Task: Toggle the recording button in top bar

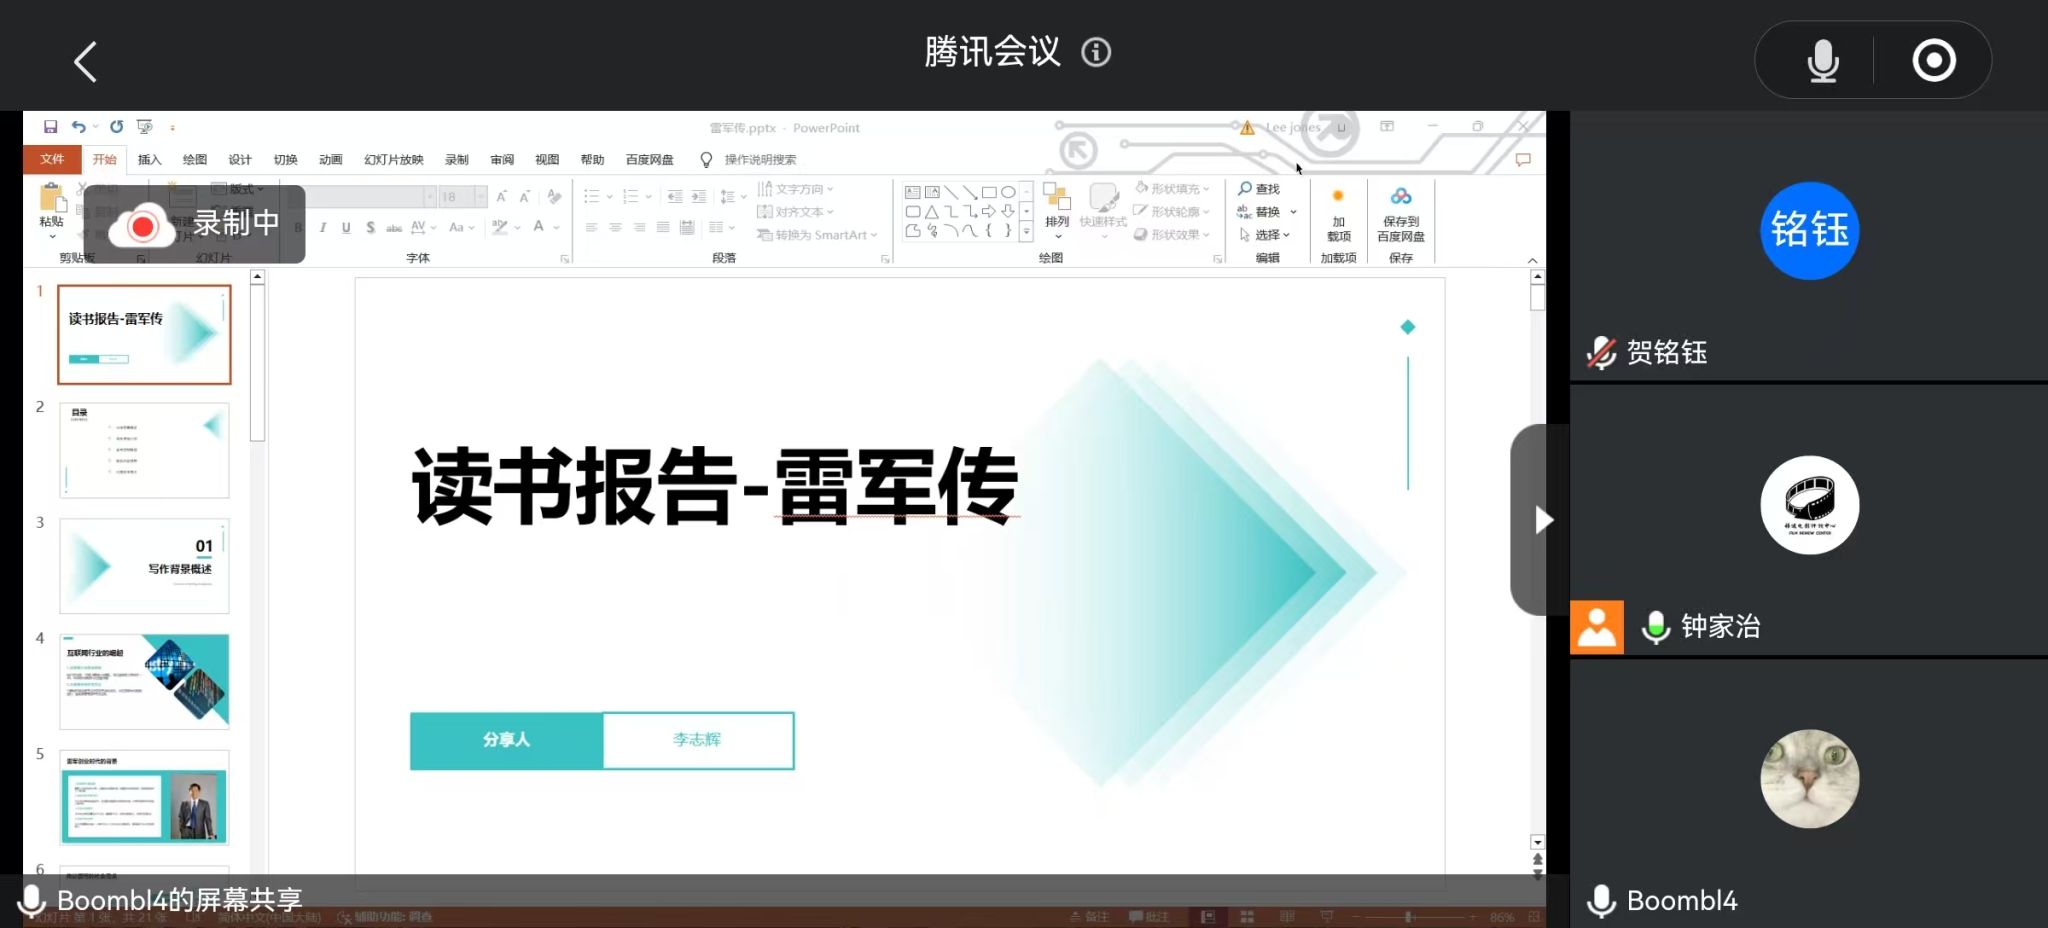Action: (1933, 61)
